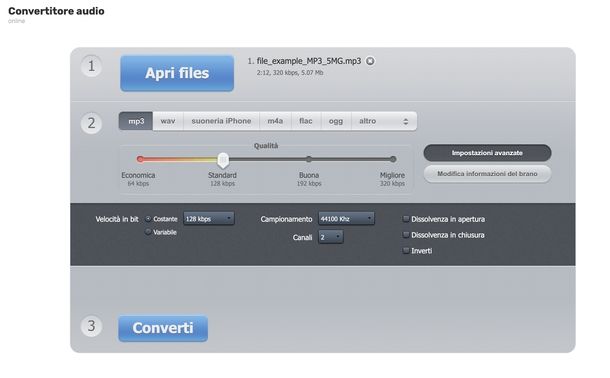Click the Economica 64 kbps label
The height and width of the screenshot is (378, 610).
pyautogui.click(x=138, y=179)
